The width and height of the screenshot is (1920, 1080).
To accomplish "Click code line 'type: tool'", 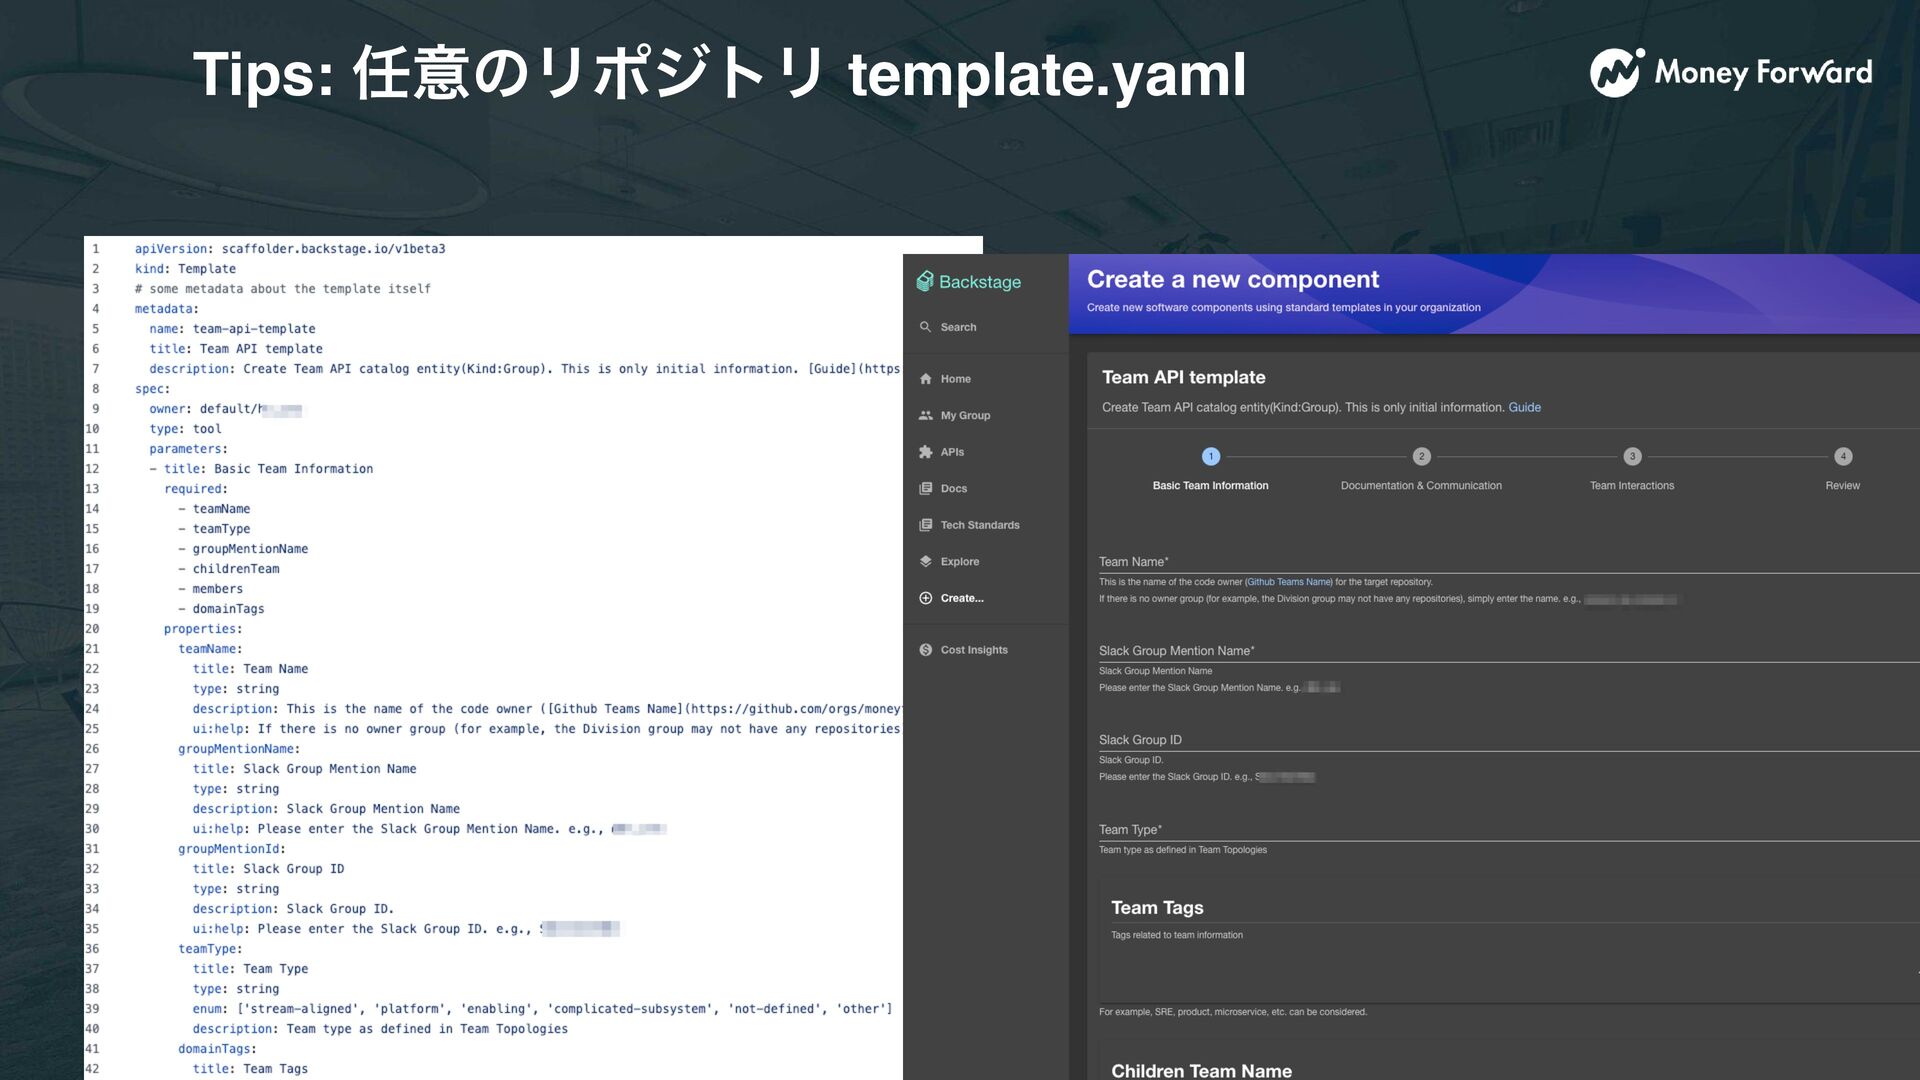I will point(186,429).
